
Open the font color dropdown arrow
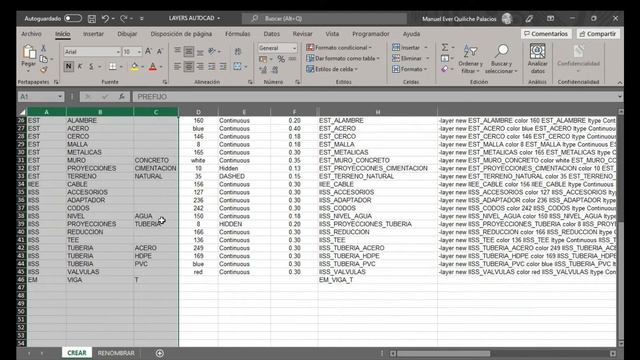161,67
